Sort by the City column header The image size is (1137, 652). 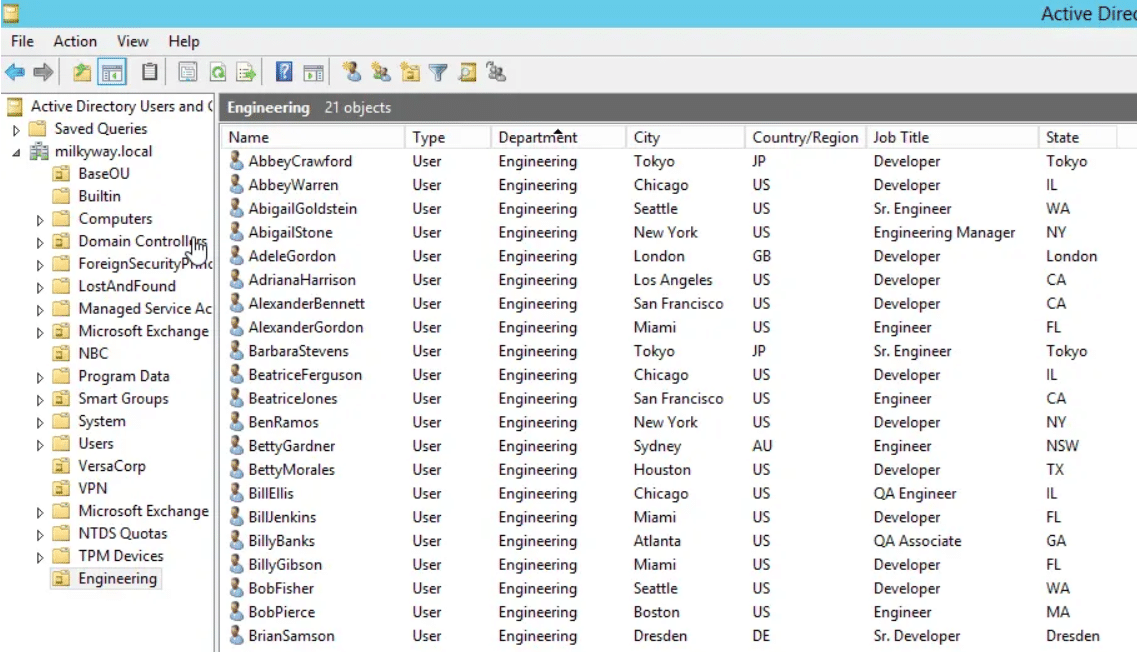[685, 137]
